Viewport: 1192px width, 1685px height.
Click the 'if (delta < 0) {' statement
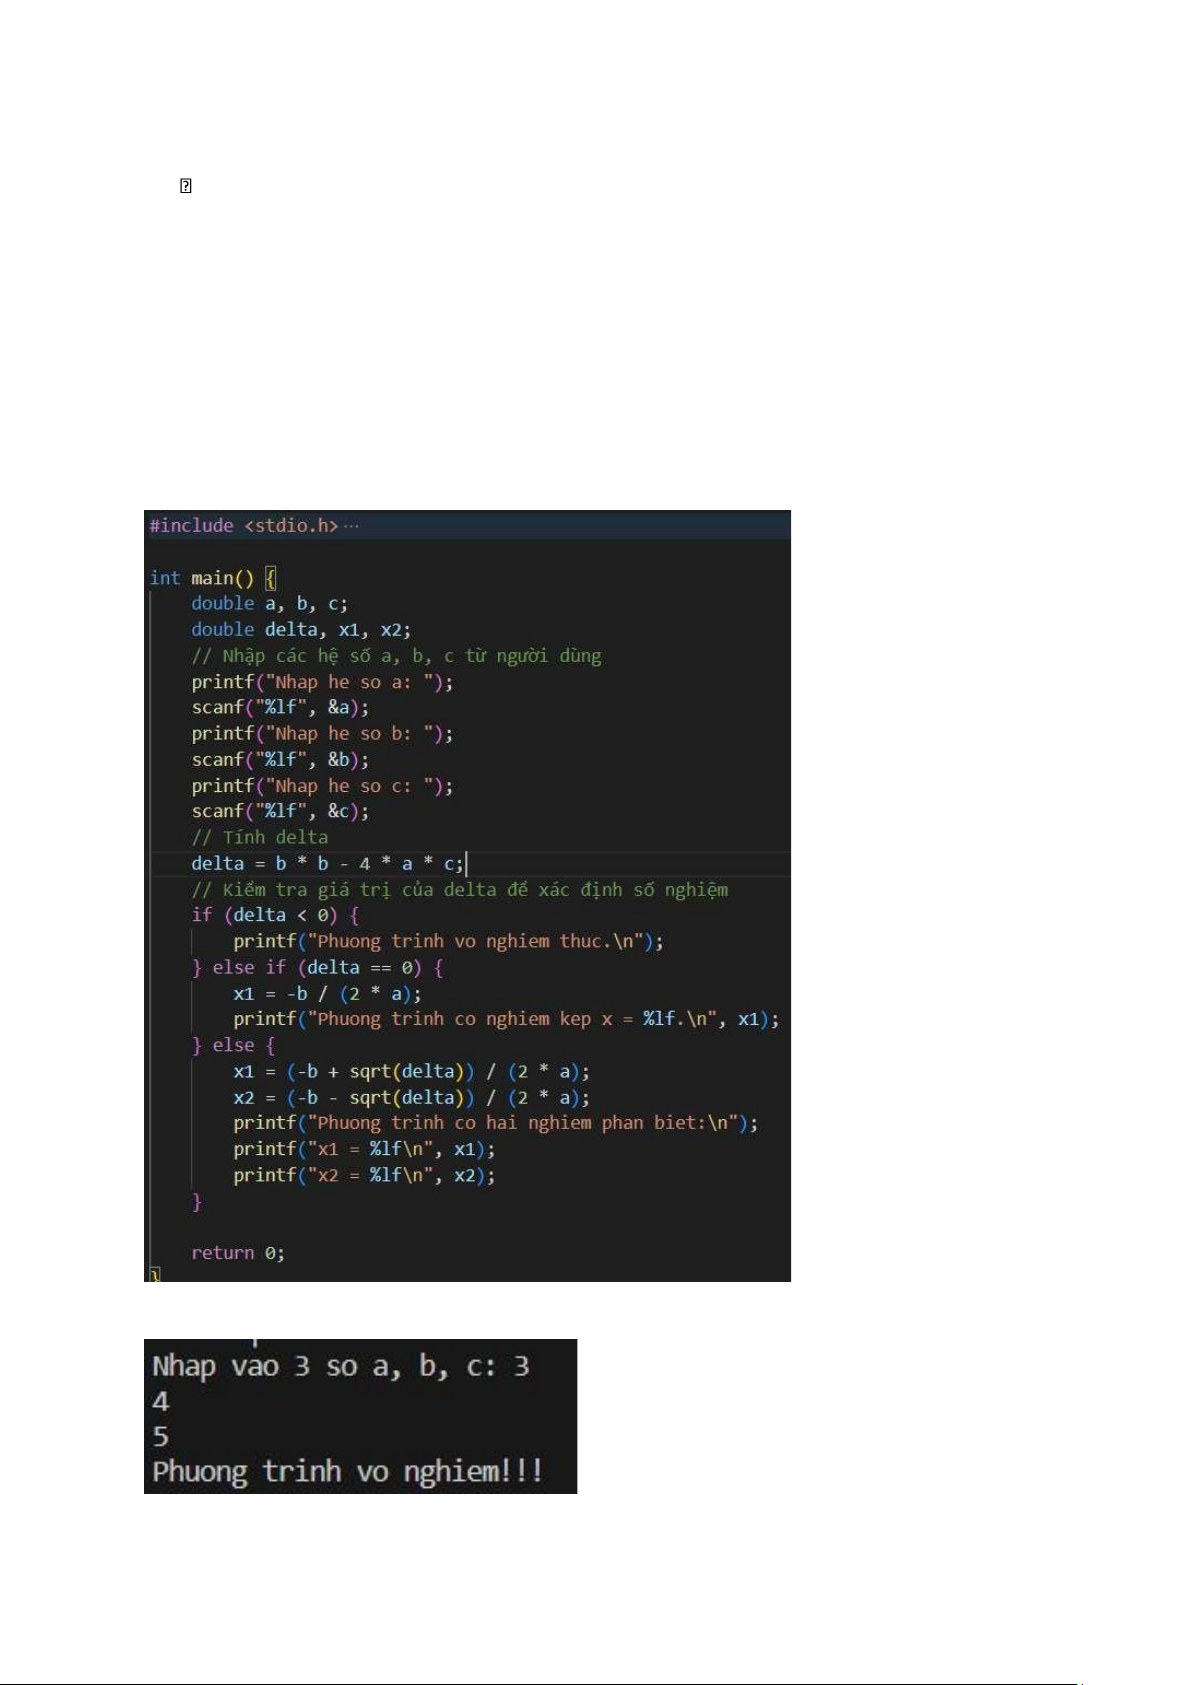tap(275, 915)
